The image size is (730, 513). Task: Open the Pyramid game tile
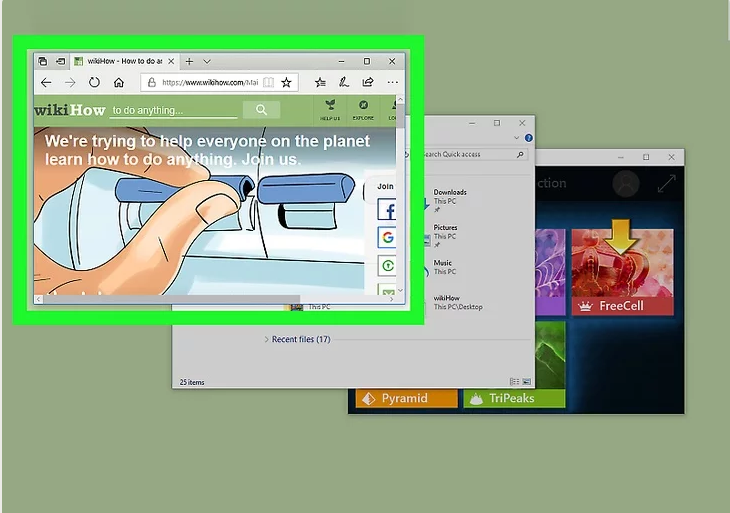pos(406,398)
